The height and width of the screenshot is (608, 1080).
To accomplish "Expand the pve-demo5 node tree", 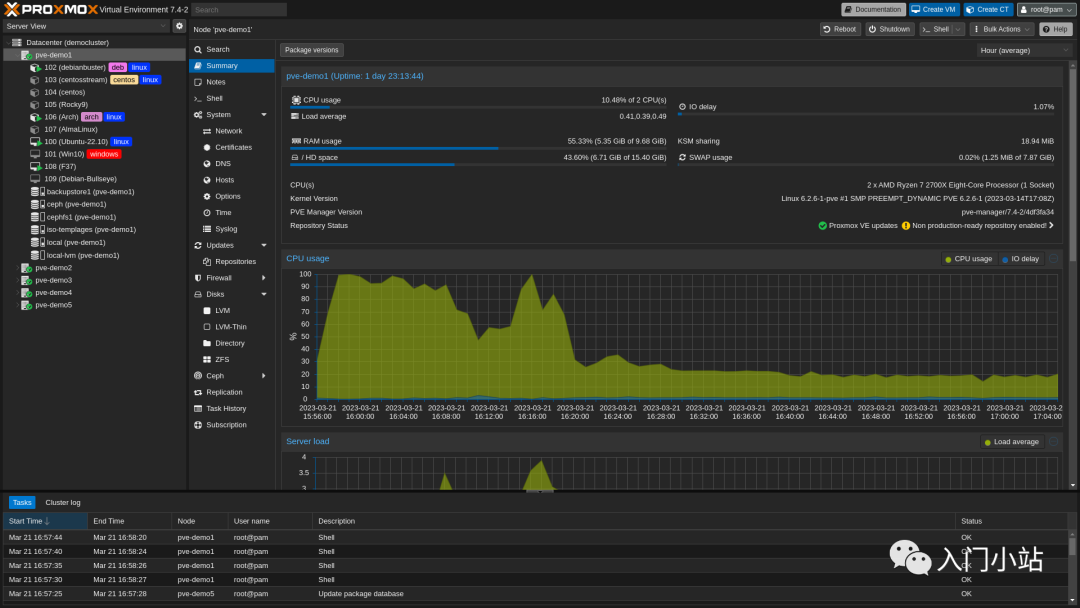I will pos(17,305).
